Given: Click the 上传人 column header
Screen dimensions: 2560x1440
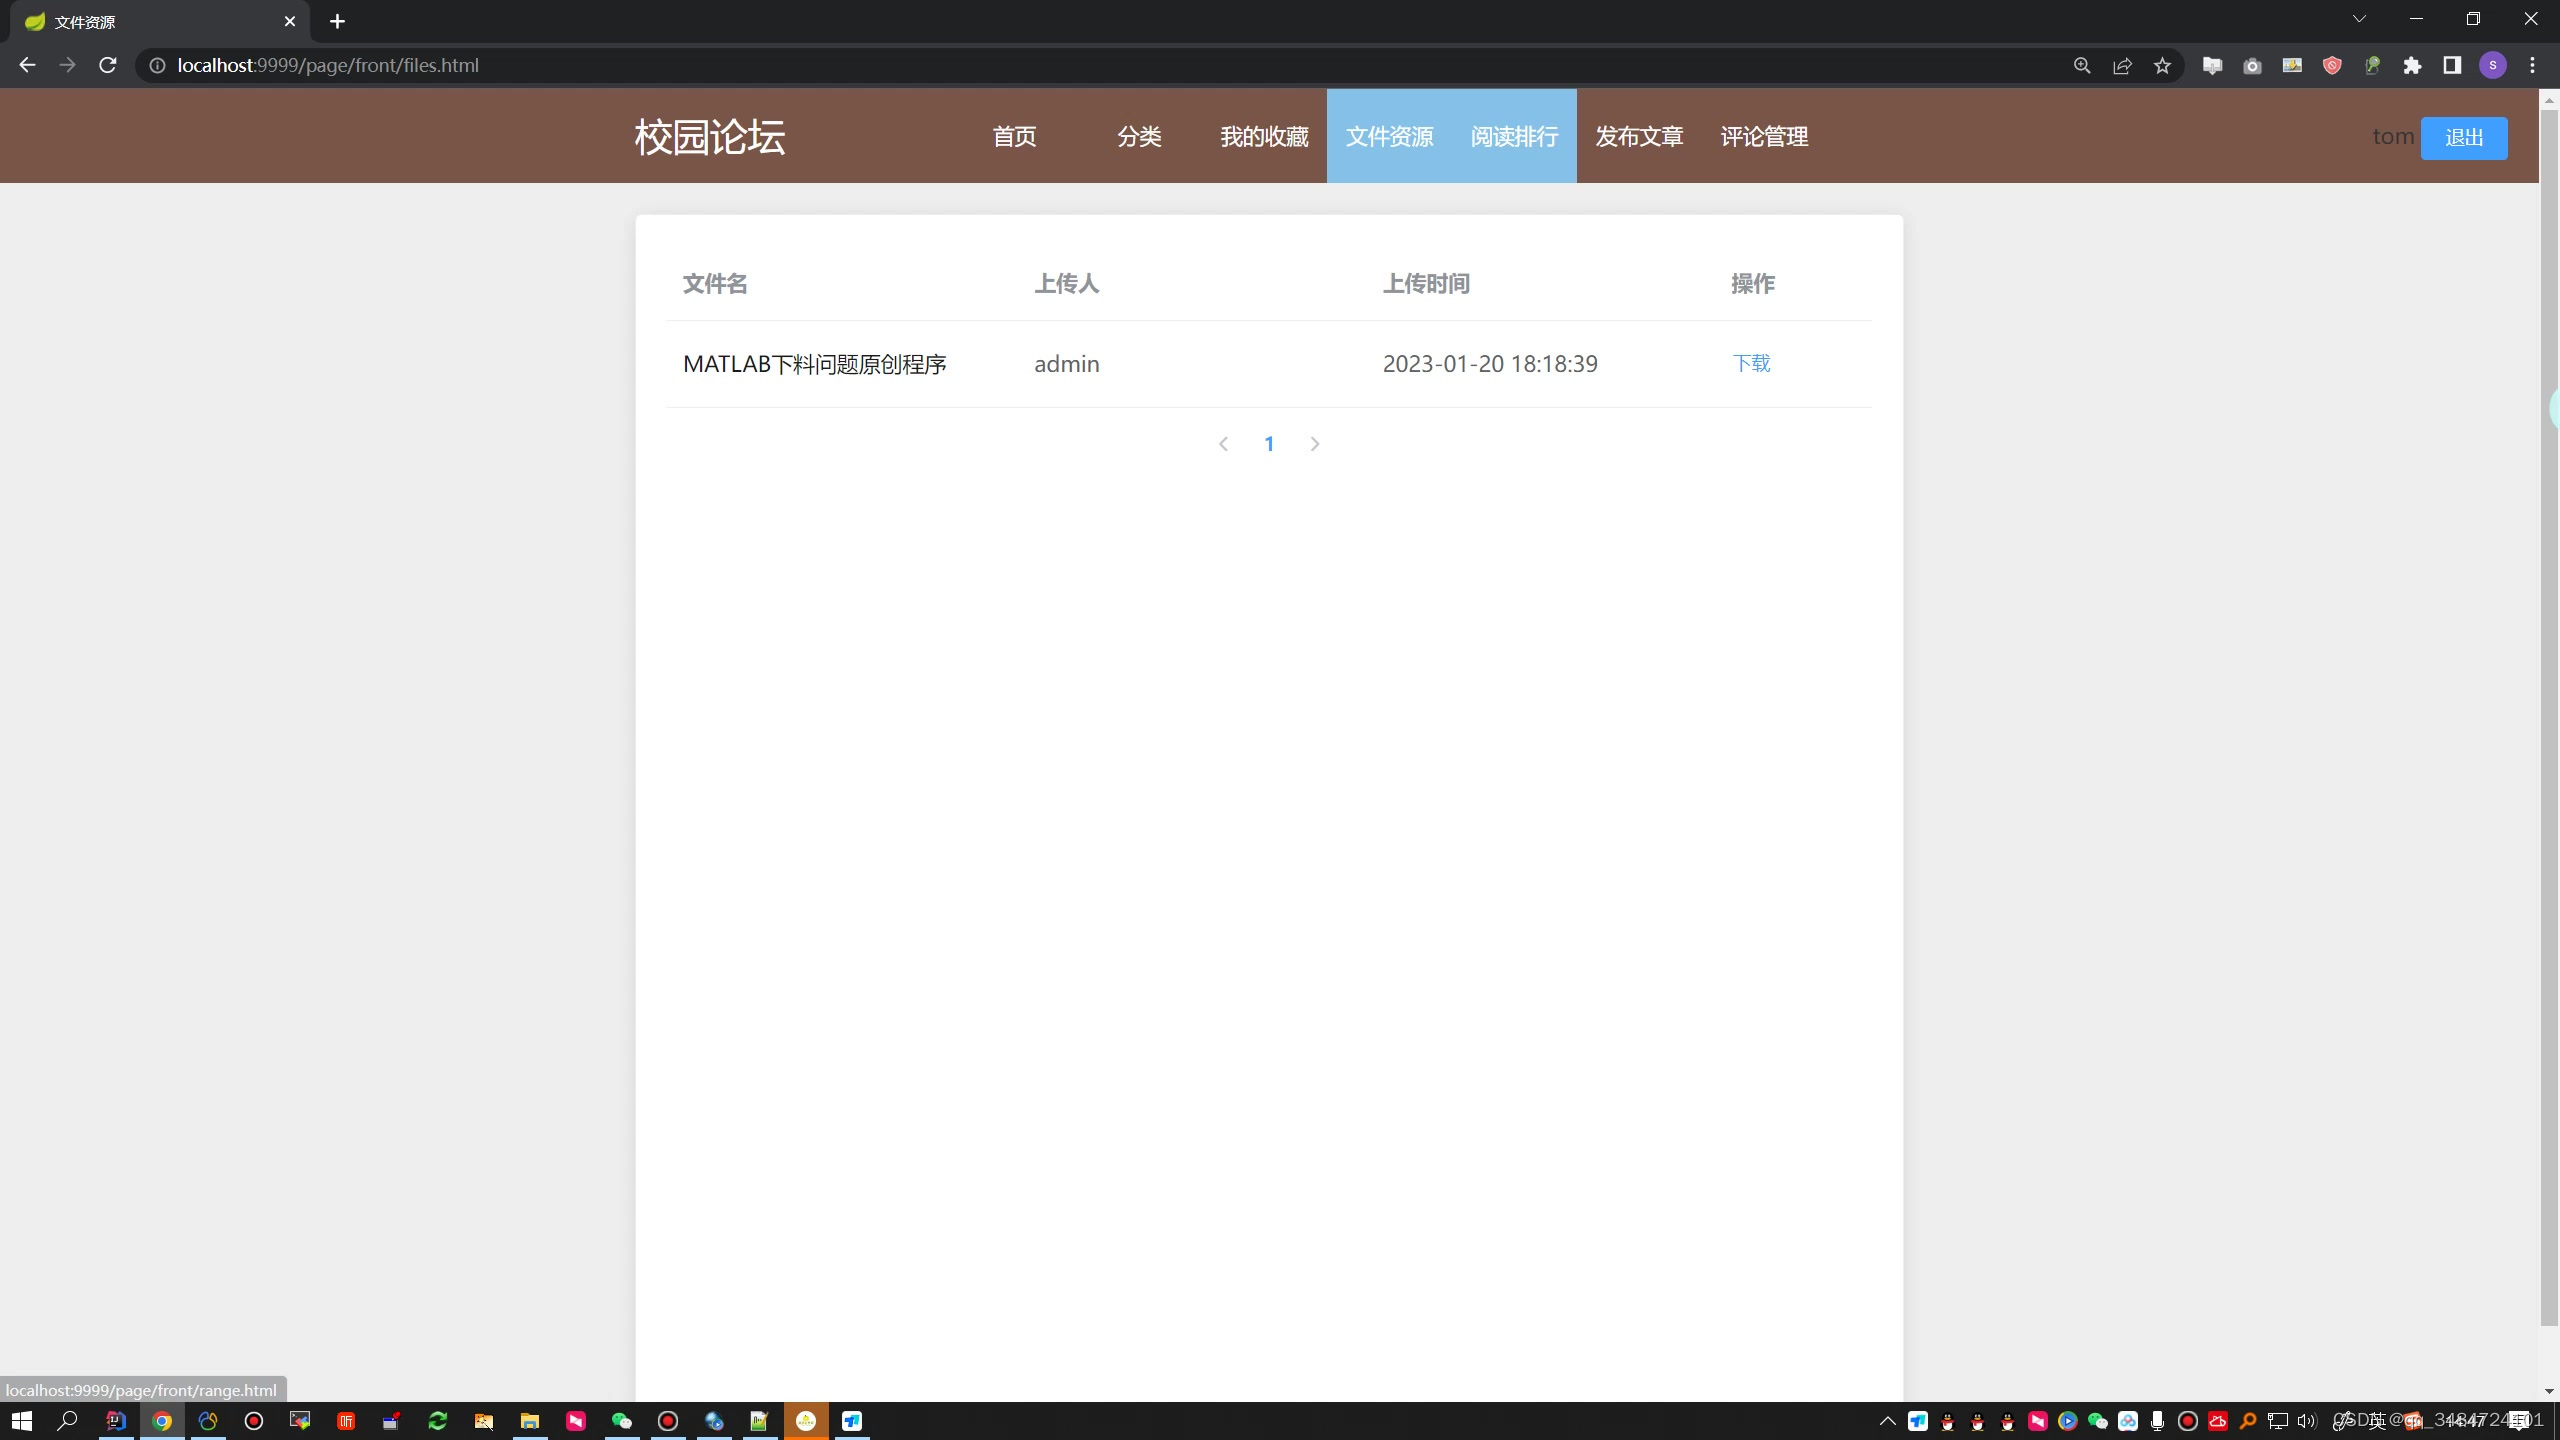Looking at the screenshot, I should pyautogui.click(x=1066, y=284).
